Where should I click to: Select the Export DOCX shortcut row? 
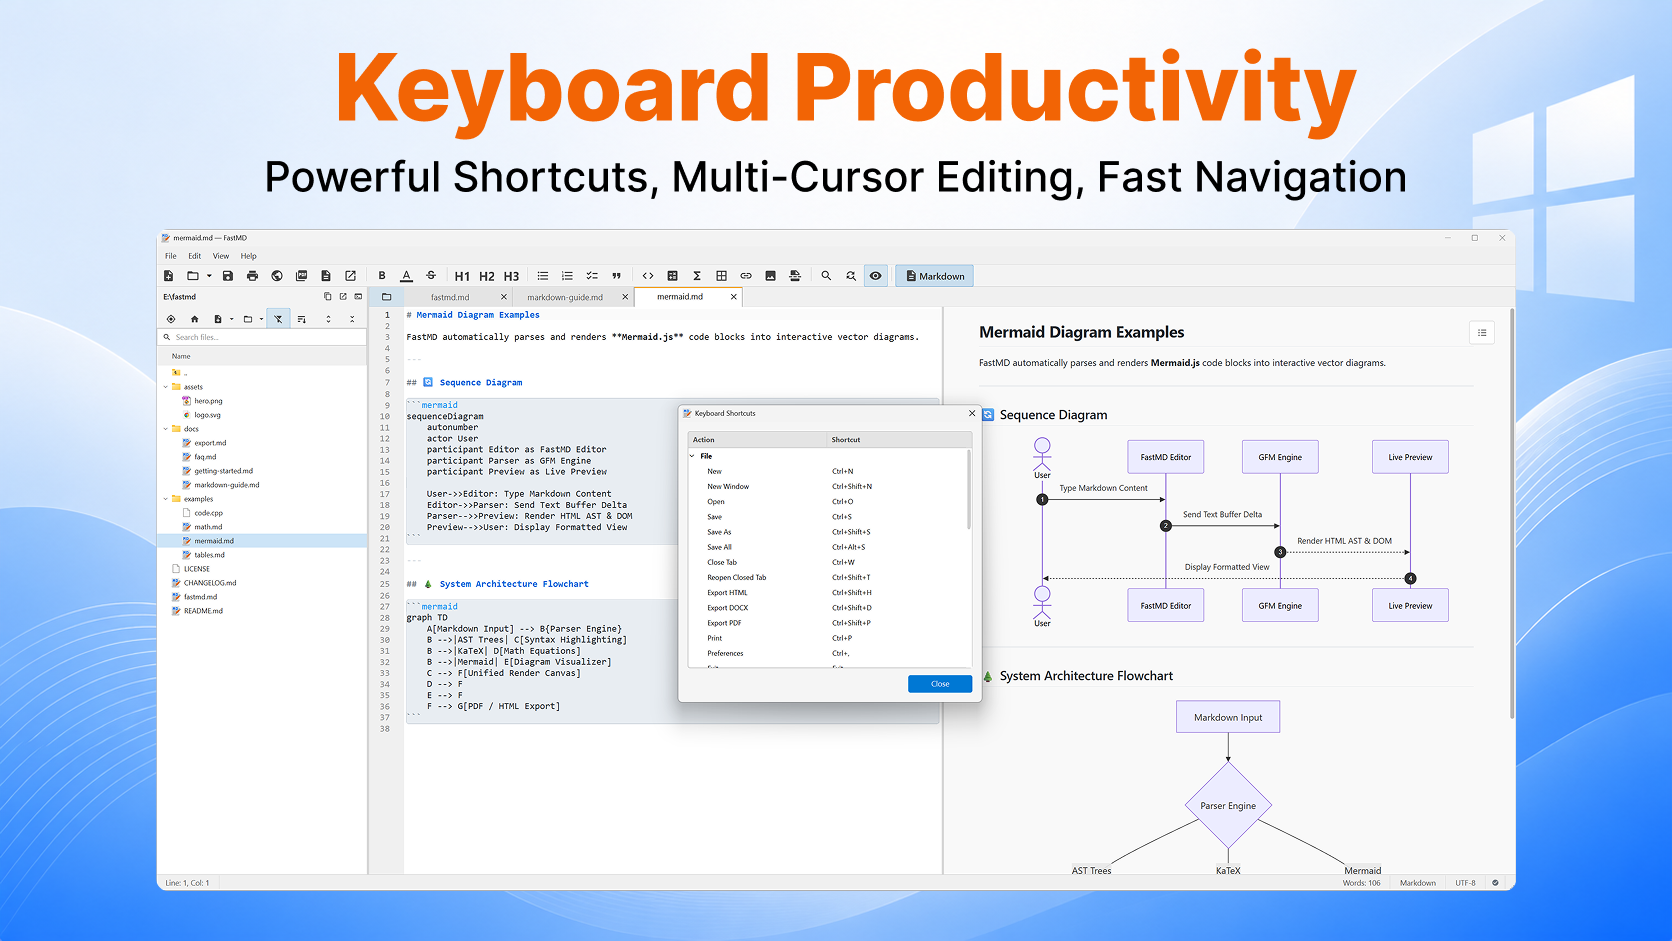click(x=828, y=608)
